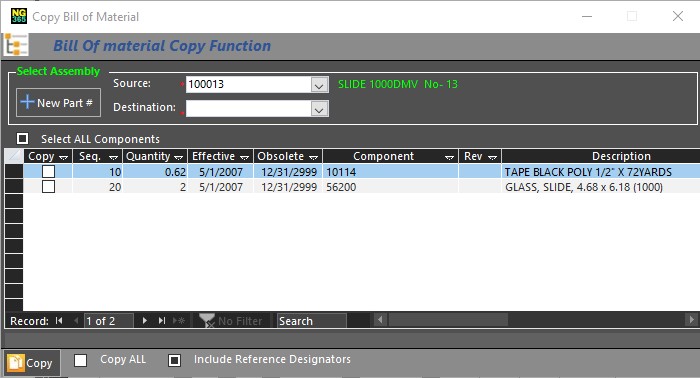Select the row selector for seq 10
The image size is (700, 378).
14,171
